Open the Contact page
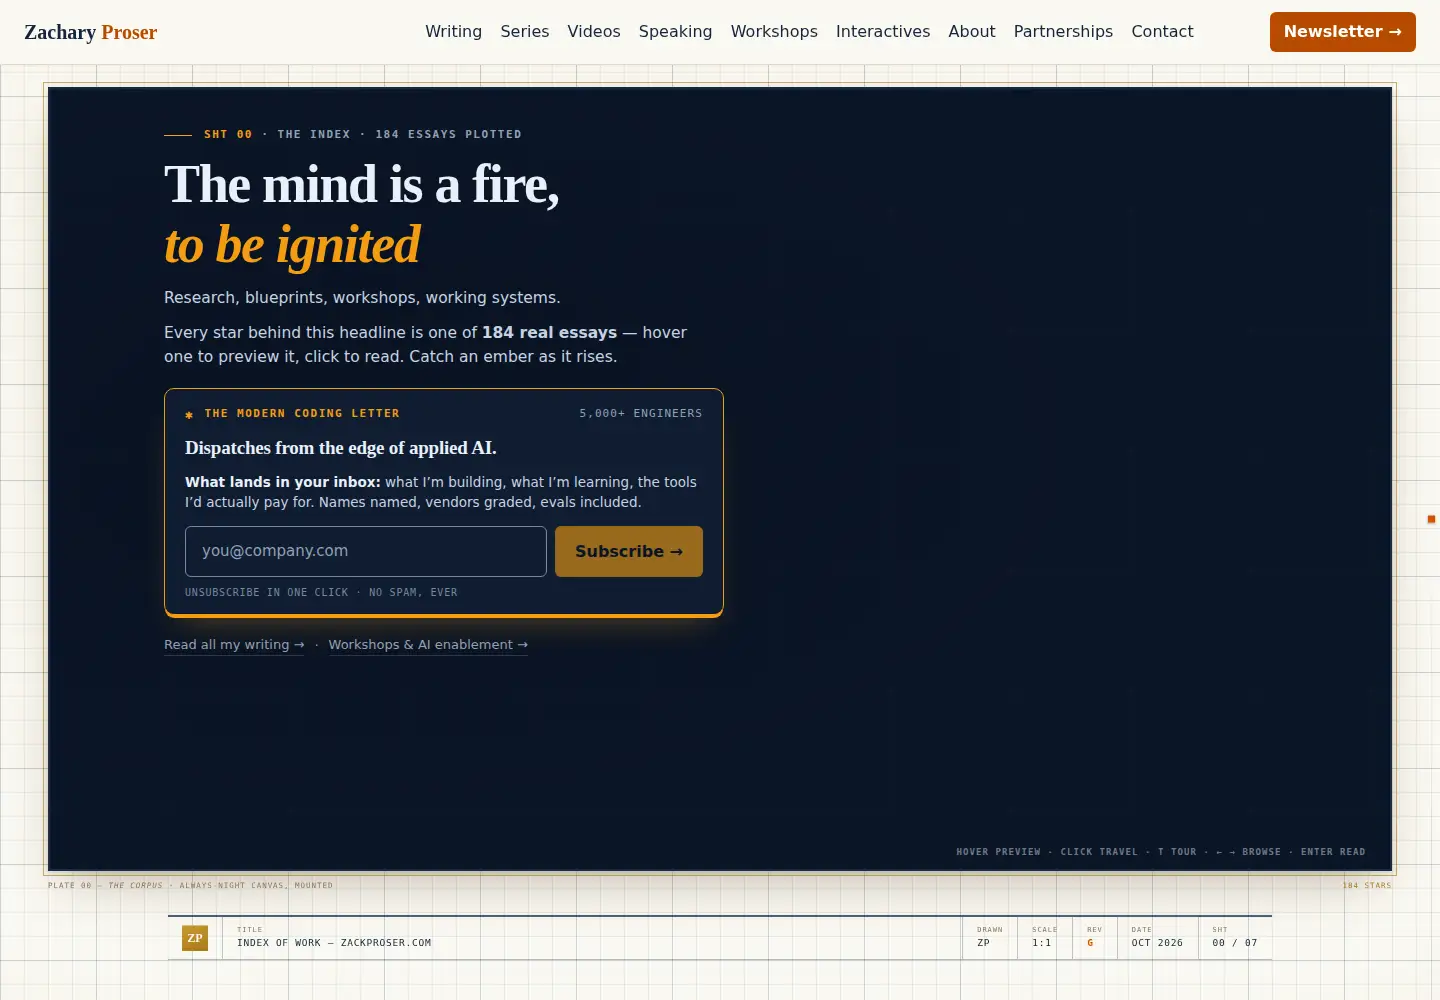The image size is (1440, 1000). (x=1162, y=32)
